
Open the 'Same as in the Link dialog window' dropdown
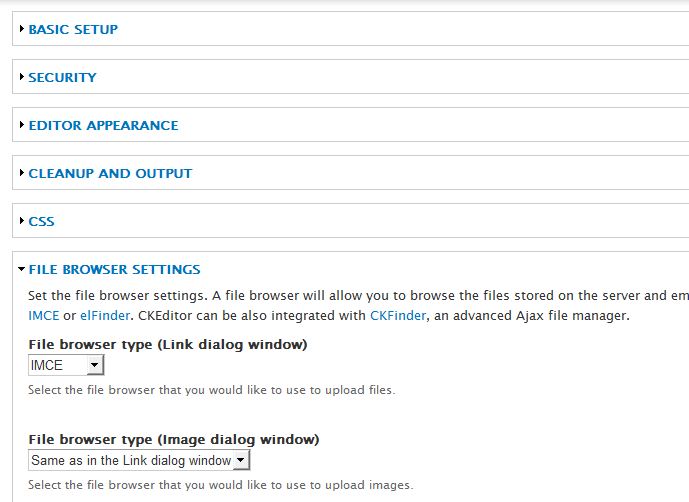139,460
